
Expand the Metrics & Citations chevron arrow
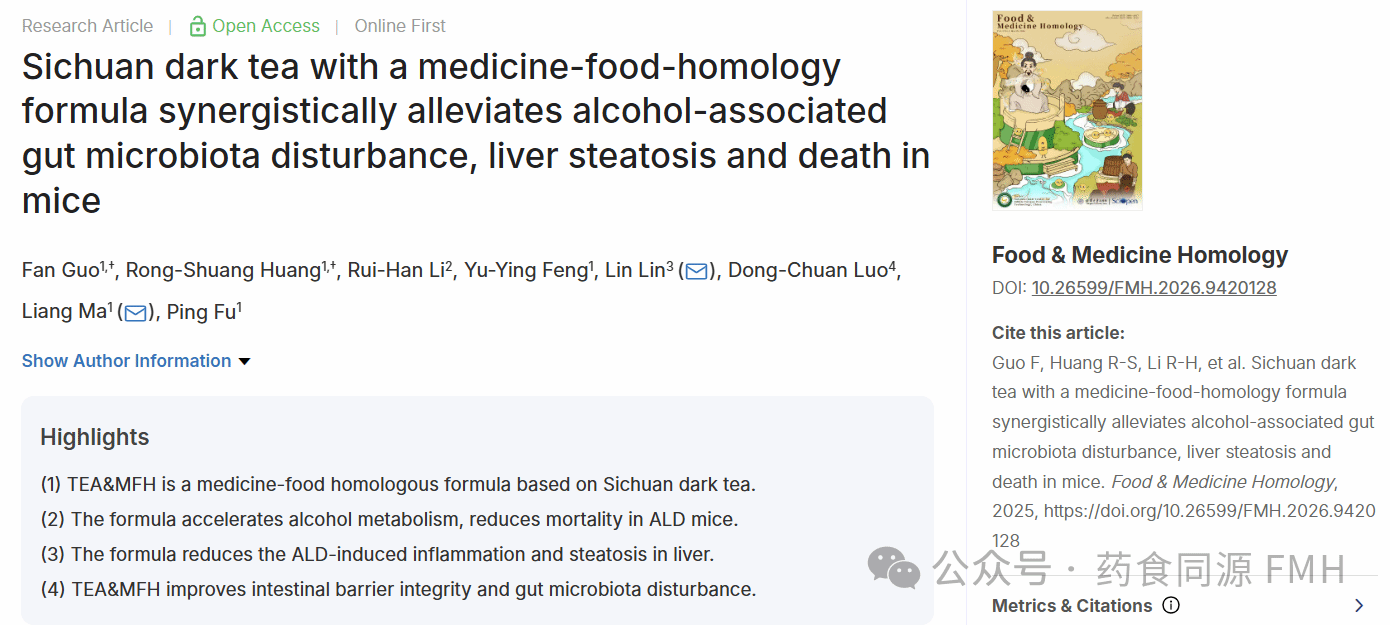pyautogui.click(x=1358, y=605)
